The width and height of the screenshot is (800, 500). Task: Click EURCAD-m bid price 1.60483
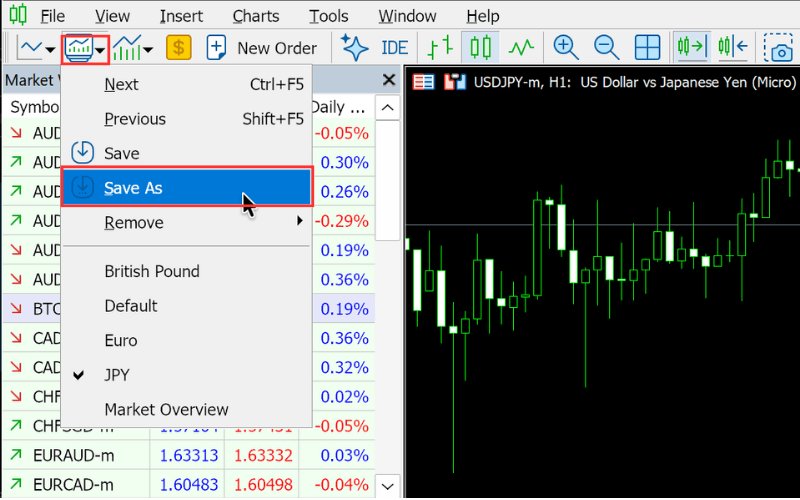coord(189,485)
